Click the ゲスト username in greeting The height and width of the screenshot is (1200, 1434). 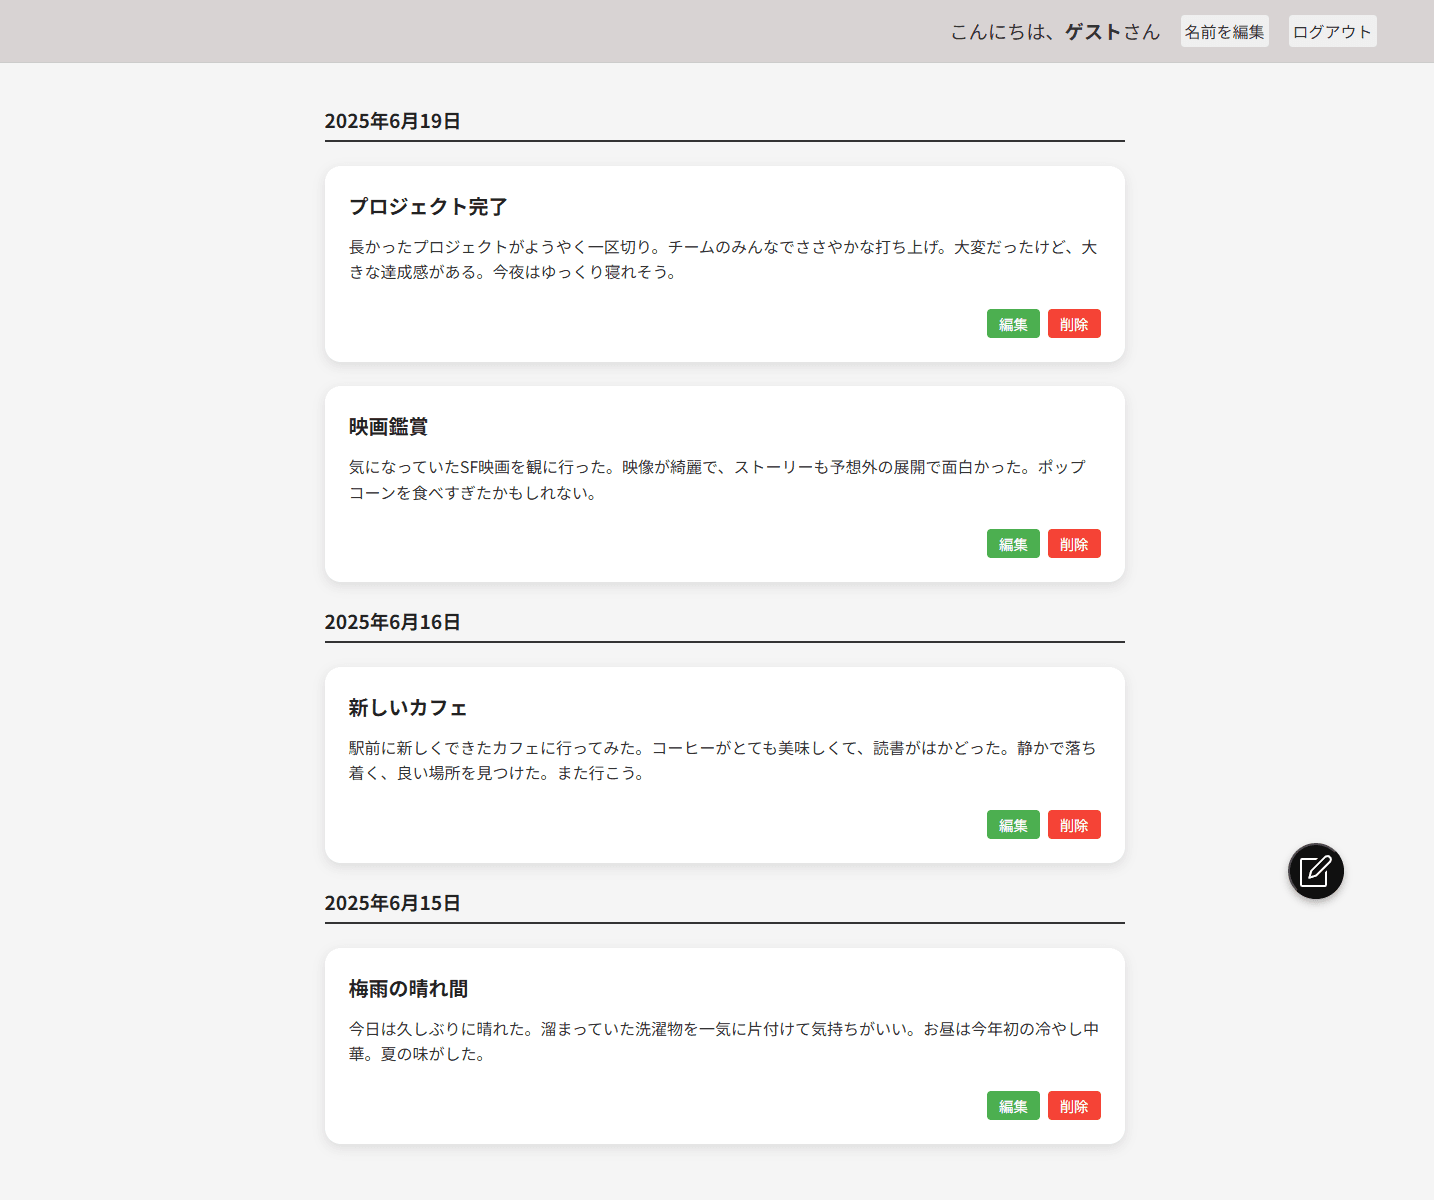click(x=1092, y=32)
